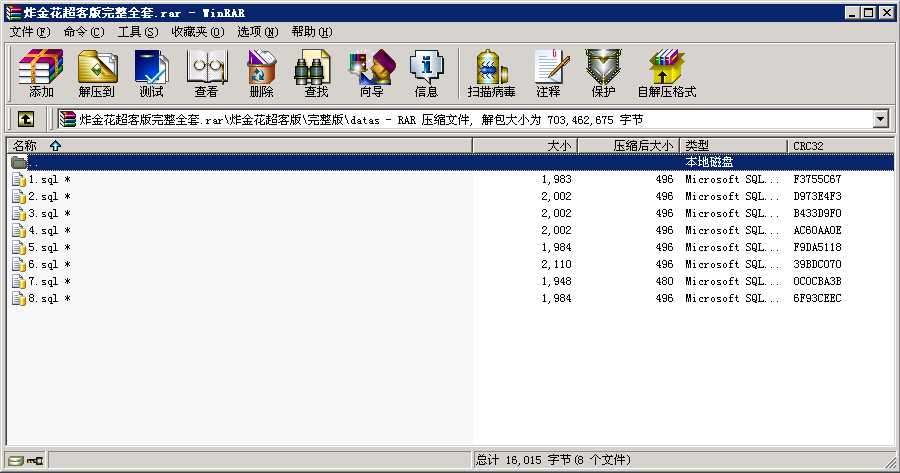Screen dimensions: 900x473
Task: Click the size value 2,110
Action: (556, 265)
